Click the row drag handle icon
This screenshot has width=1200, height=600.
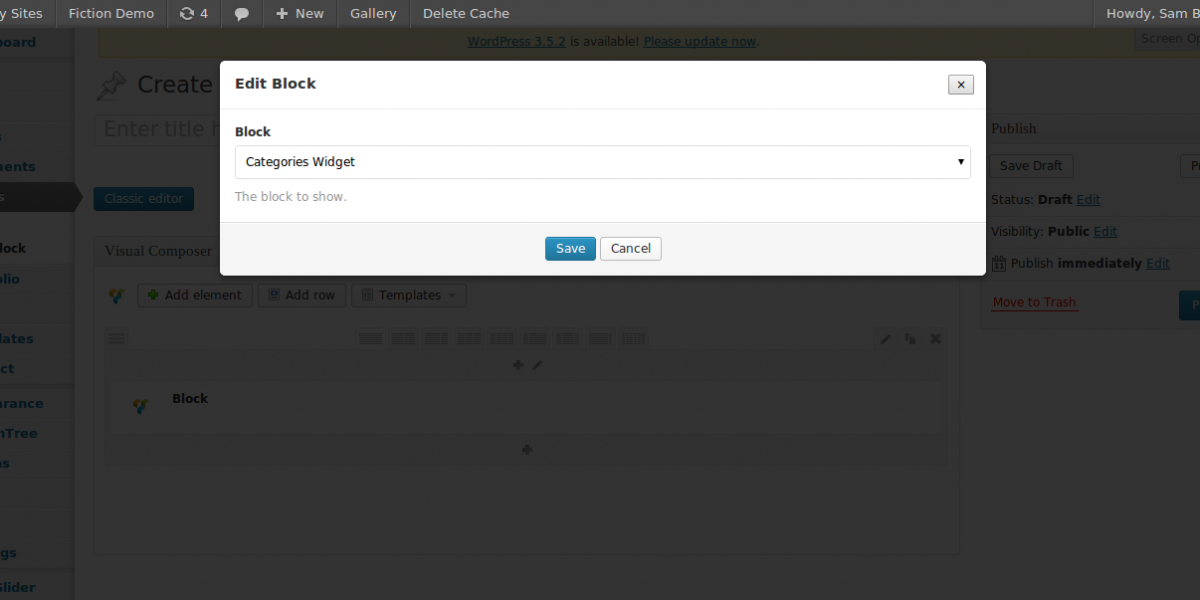point(117,339)
